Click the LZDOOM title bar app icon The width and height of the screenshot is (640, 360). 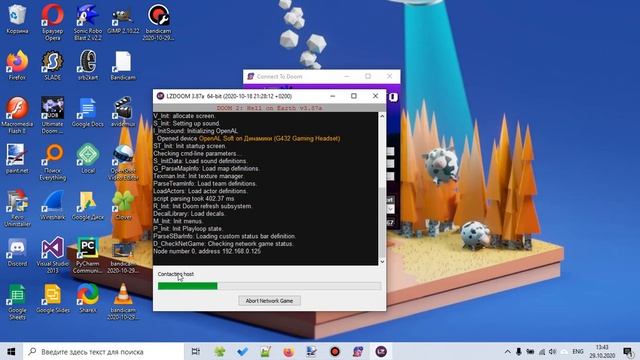click(x=160, y=96)
